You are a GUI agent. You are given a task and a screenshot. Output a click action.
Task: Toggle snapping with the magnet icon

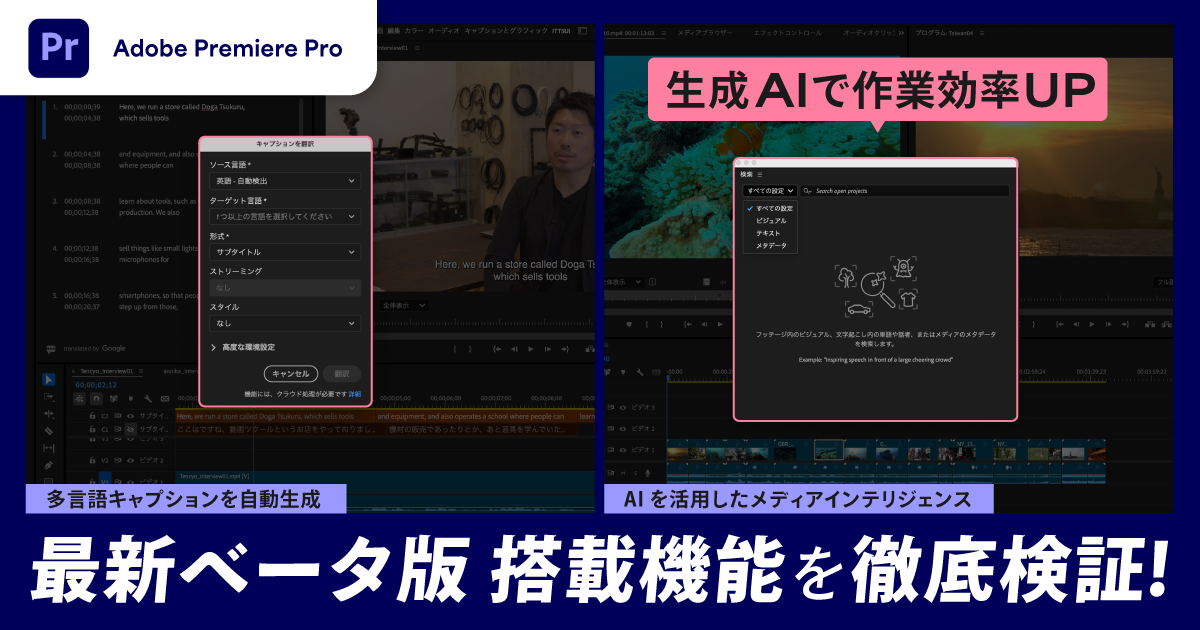[x=96, y=398]
